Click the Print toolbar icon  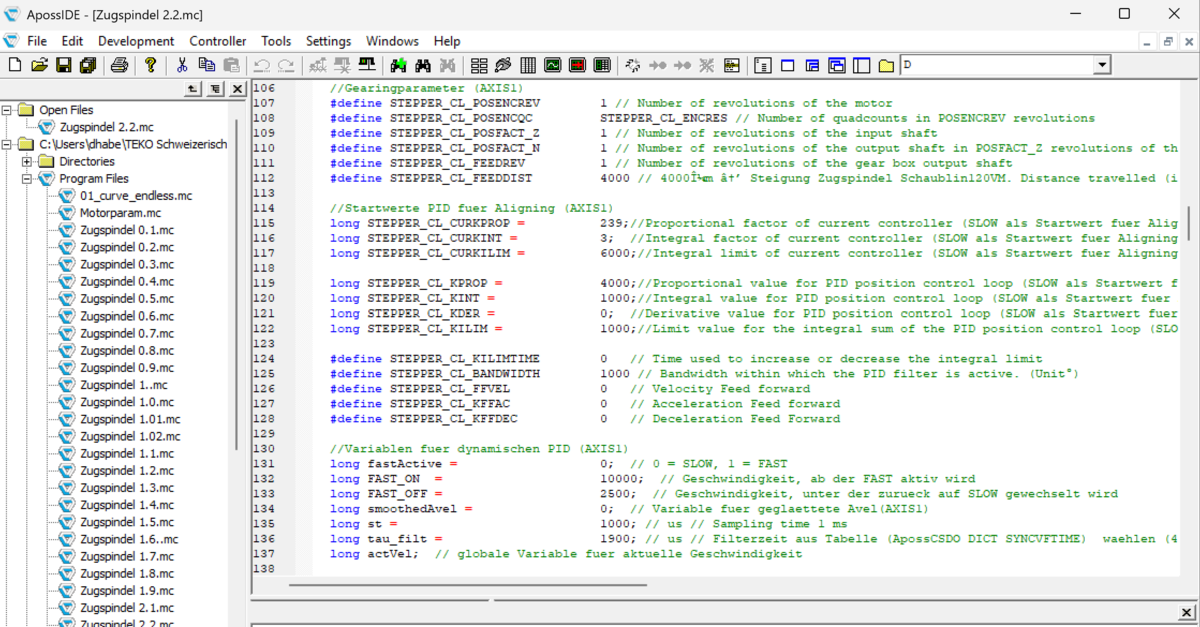pos(119,66)
